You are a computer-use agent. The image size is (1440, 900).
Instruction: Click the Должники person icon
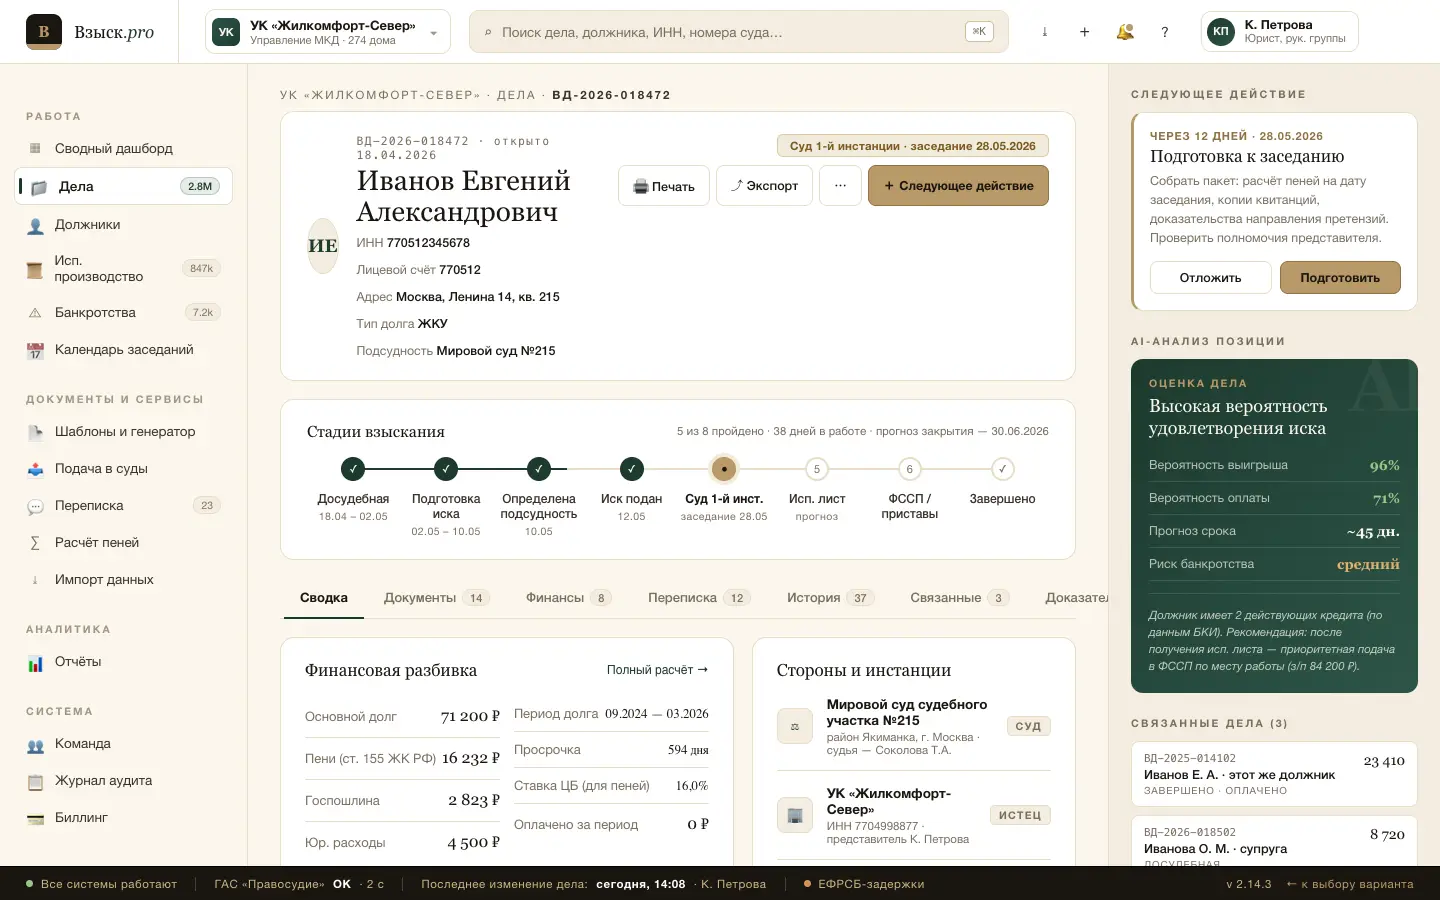point(35,225)
